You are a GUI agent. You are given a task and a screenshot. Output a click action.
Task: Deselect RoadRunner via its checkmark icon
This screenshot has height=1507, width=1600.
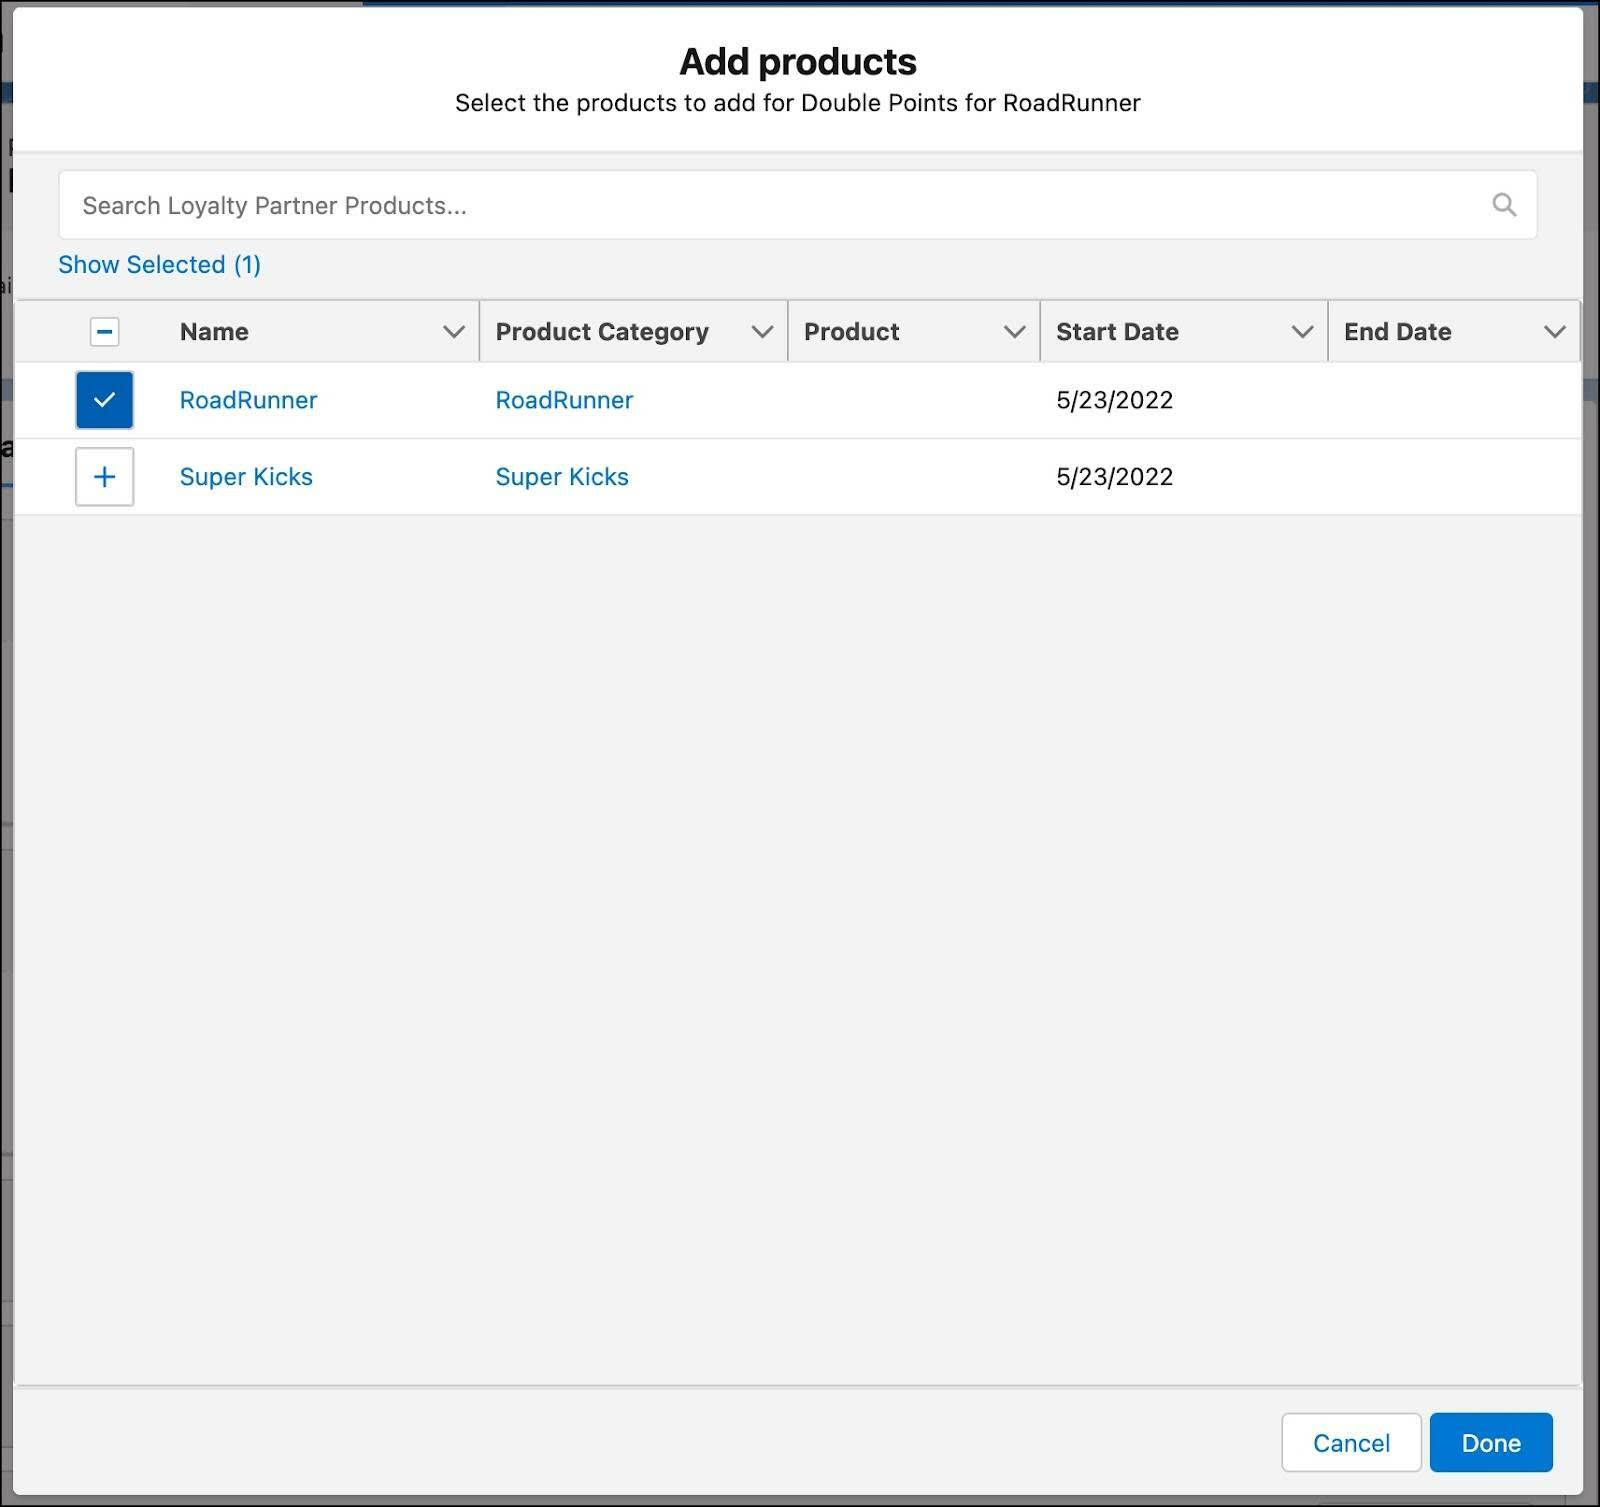click(x=104, y=400)
